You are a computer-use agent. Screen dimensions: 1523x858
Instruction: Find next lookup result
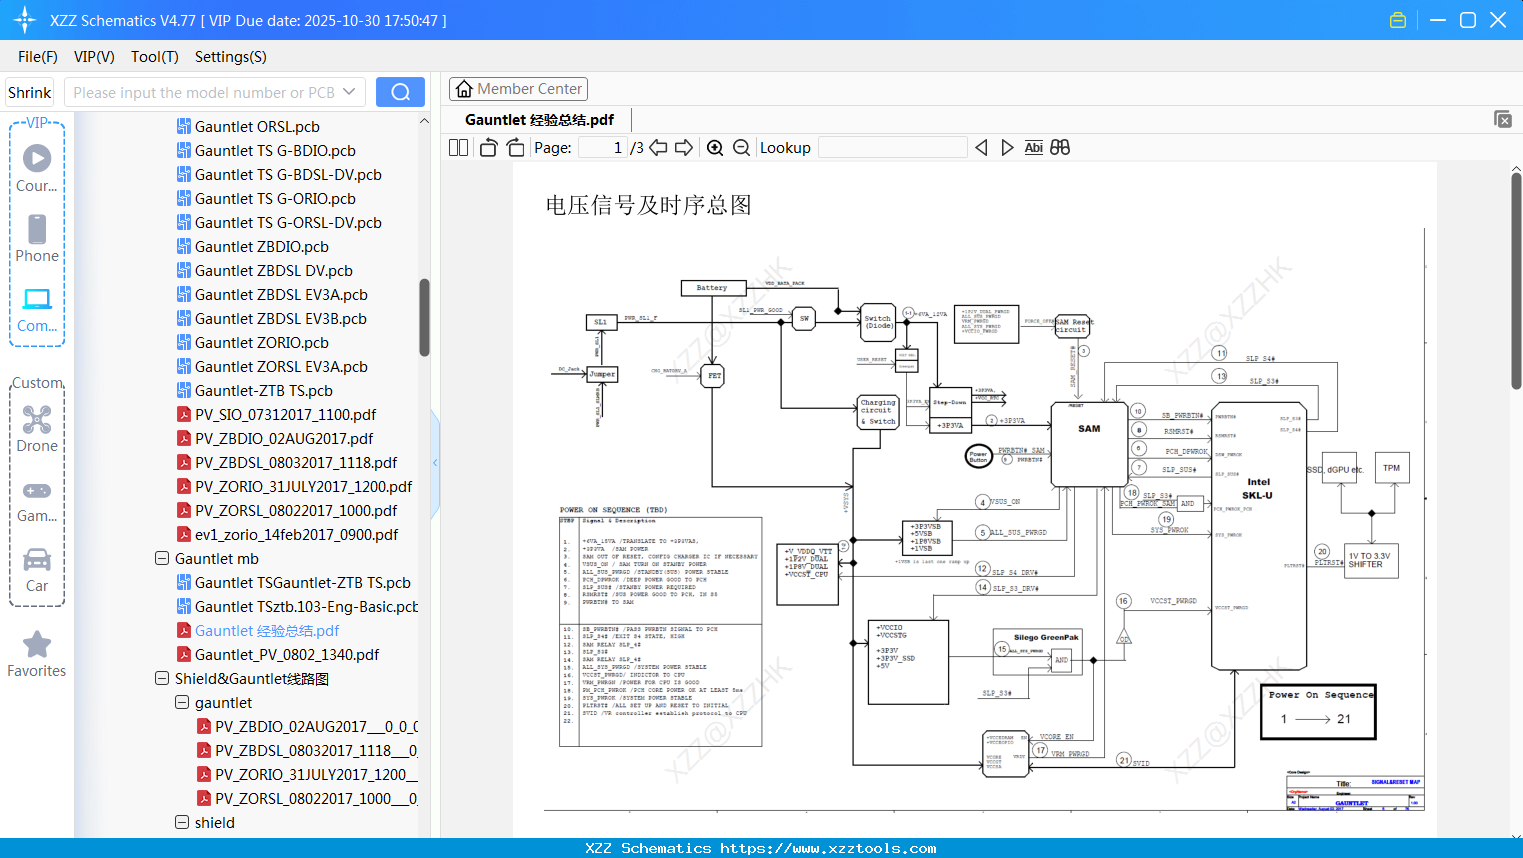click(x=1007, y=147)
